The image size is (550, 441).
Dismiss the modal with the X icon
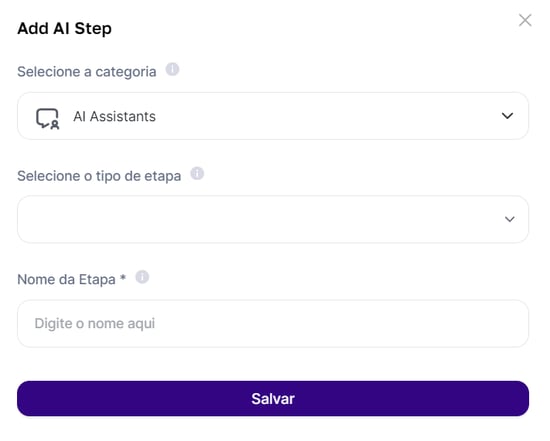coord(525,20)
